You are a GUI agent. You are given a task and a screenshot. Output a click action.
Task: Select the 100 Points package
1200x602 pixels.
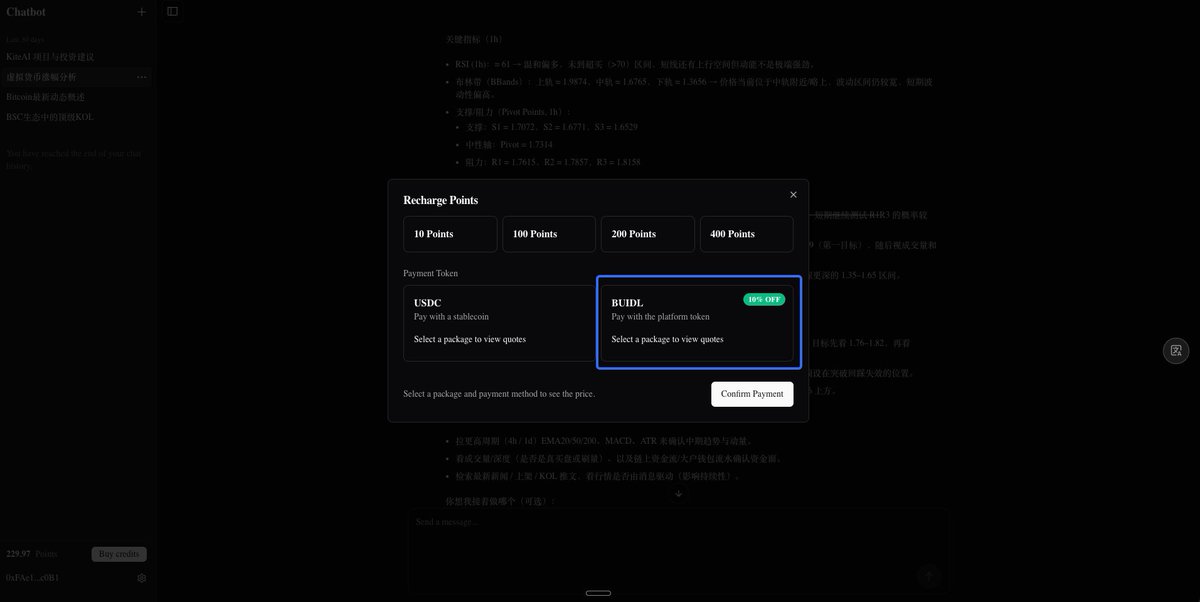(x=549, y=234)
